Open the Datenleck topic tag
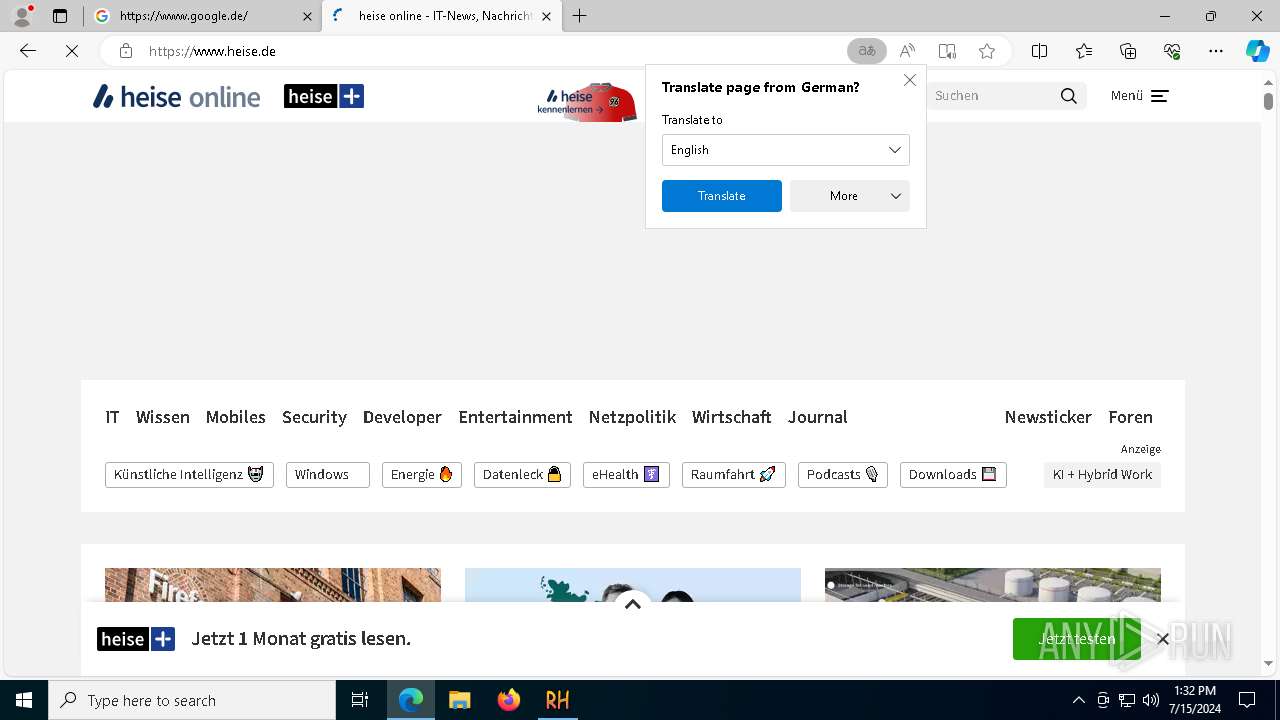The width and height of the screenshot is (1280, 720). click(522, 475)
